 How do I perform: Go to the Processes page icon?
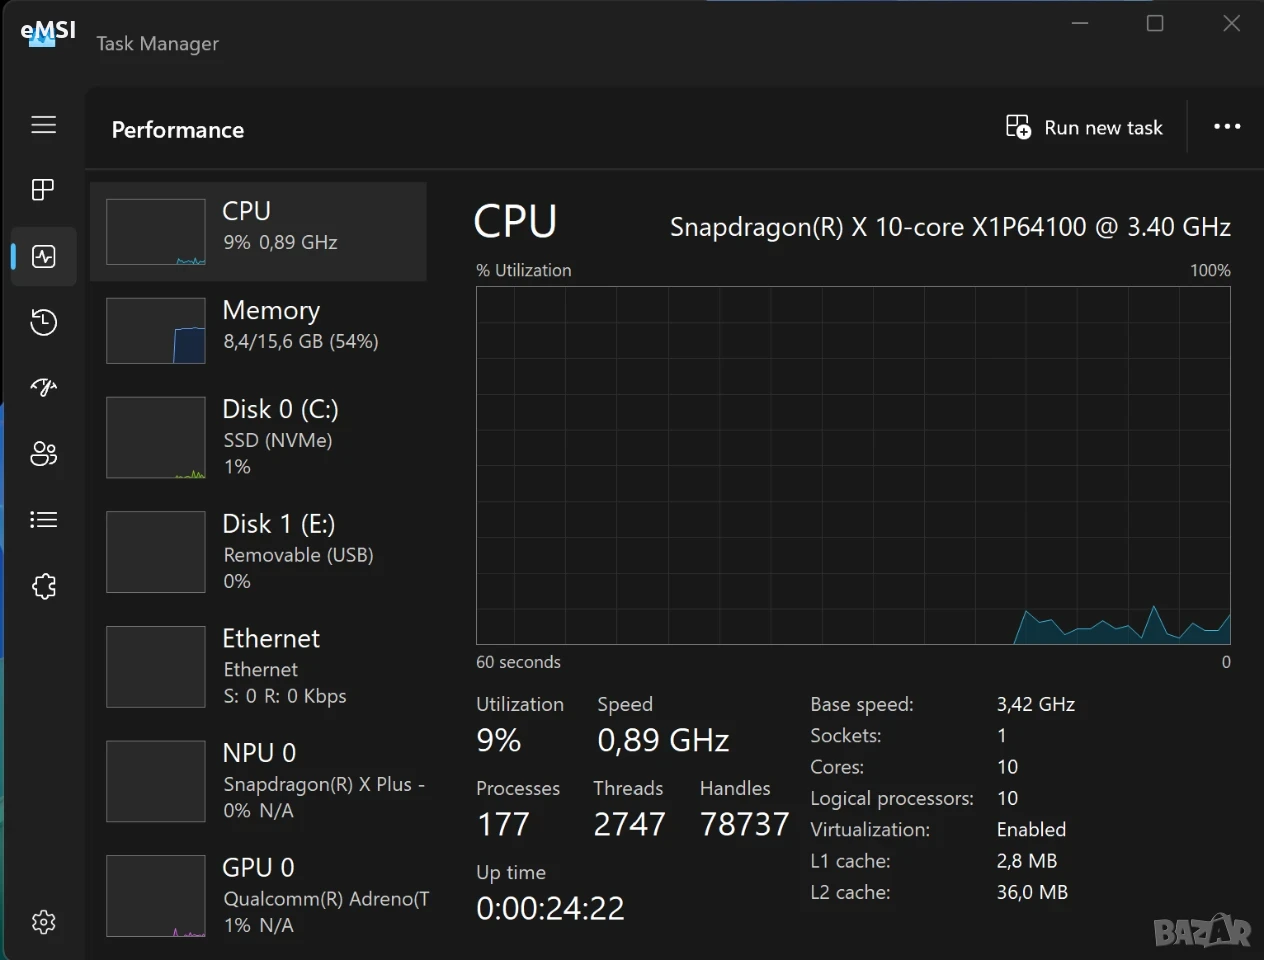click(43, 190)
